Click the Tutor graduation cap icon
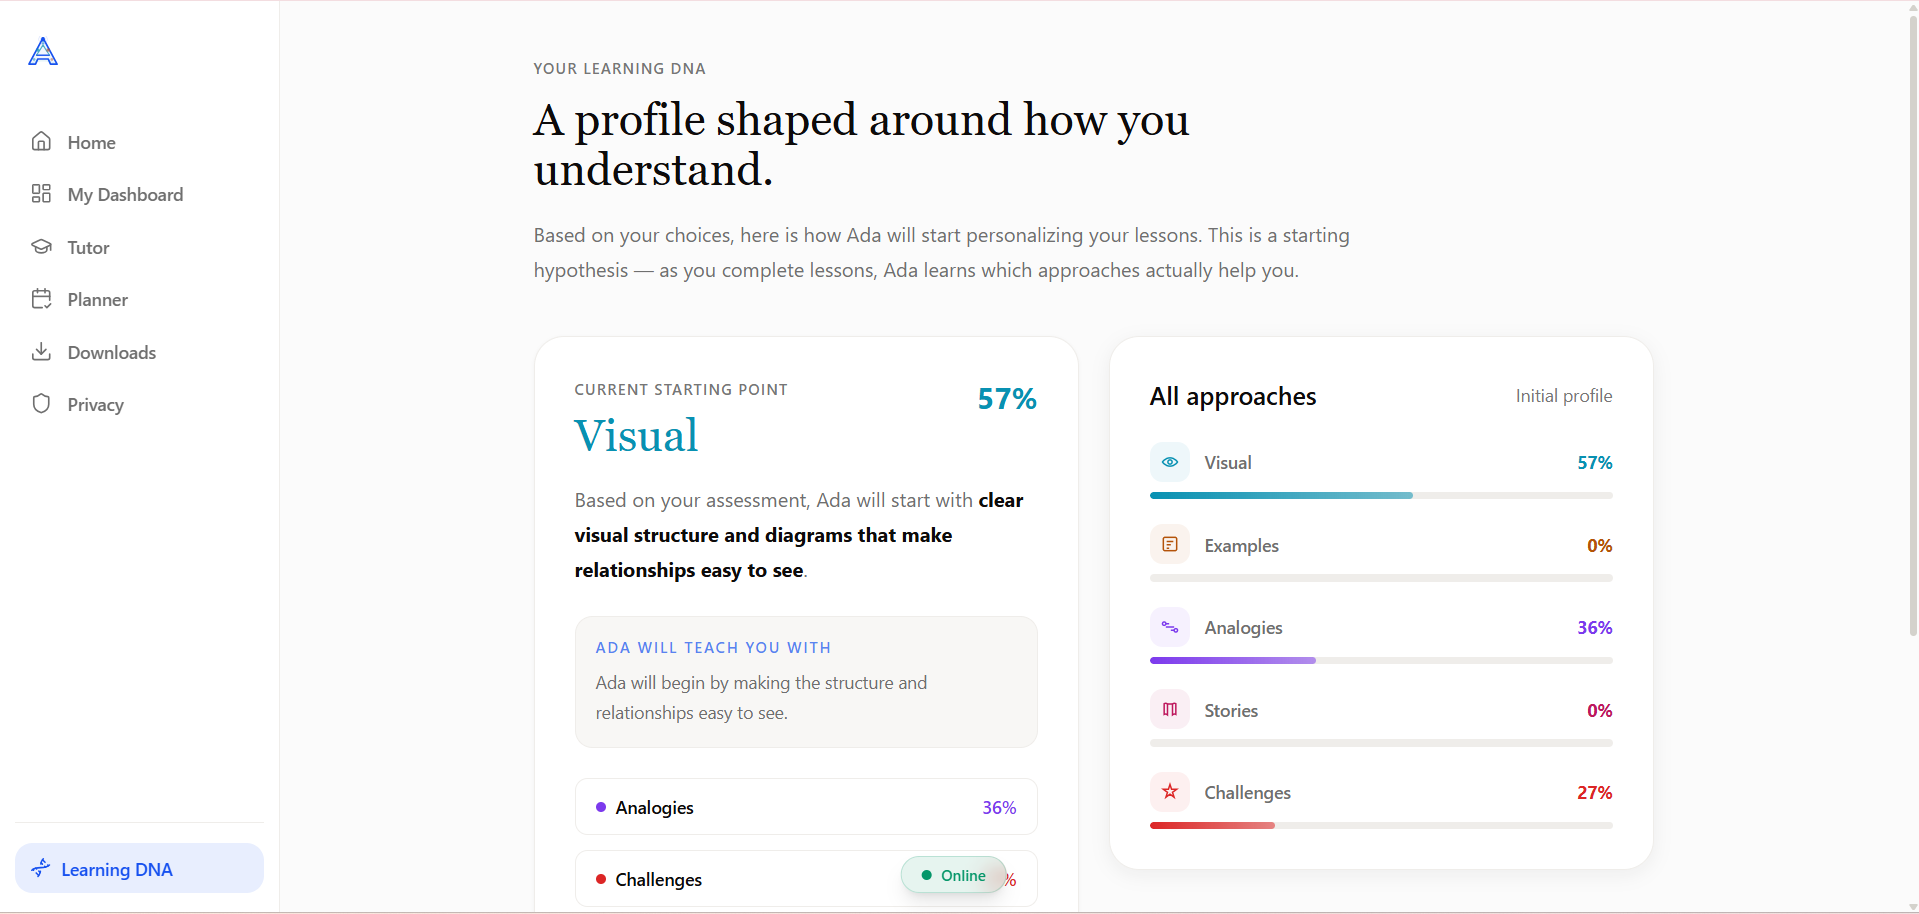The image size is (1919, 914). tap(41, 246)
